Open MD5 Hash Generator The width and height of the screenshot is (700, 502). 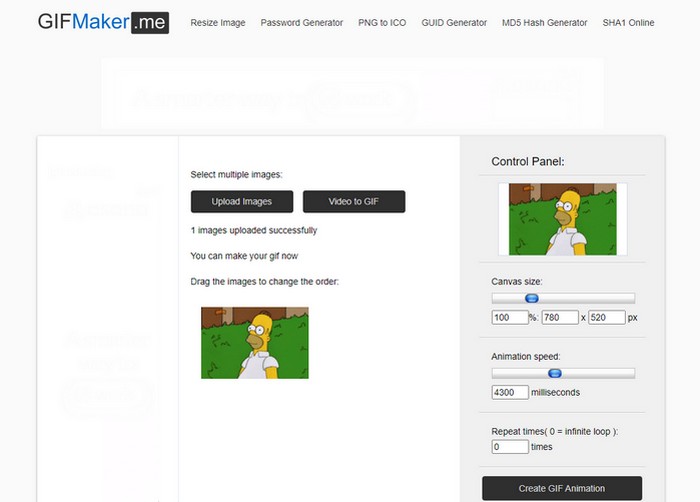tap(545, 23)
